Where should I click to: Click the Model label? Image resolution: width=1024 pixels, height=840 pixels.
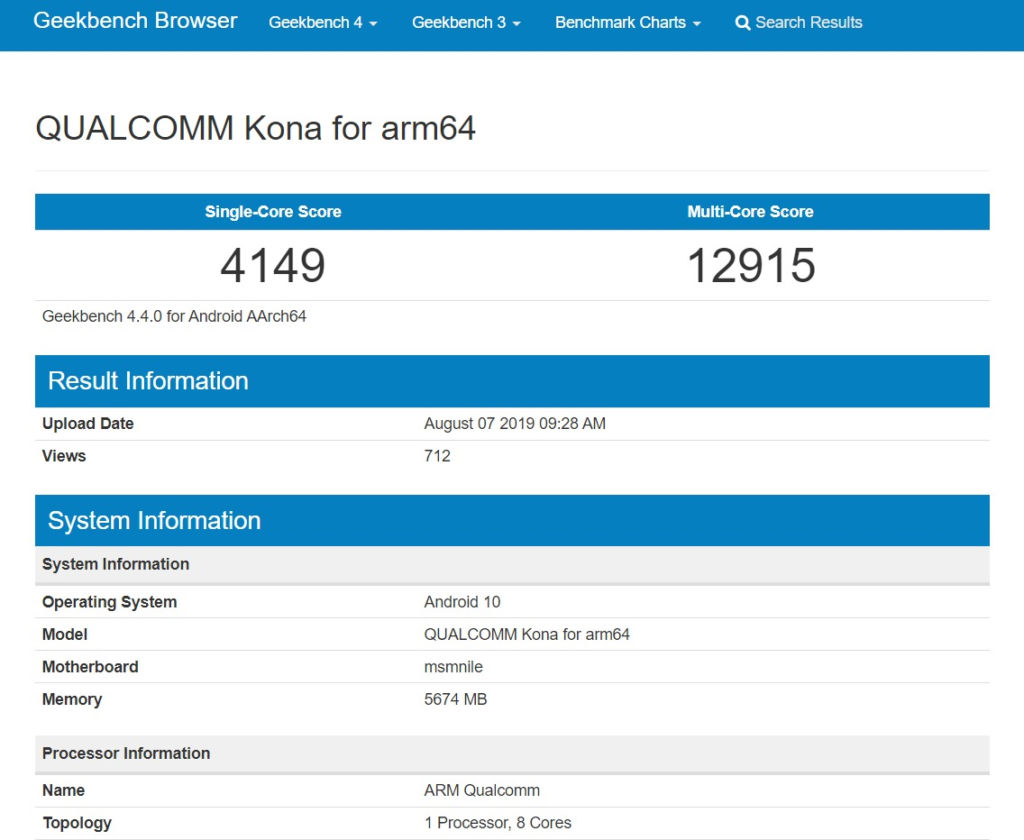(x=65, y=634)
